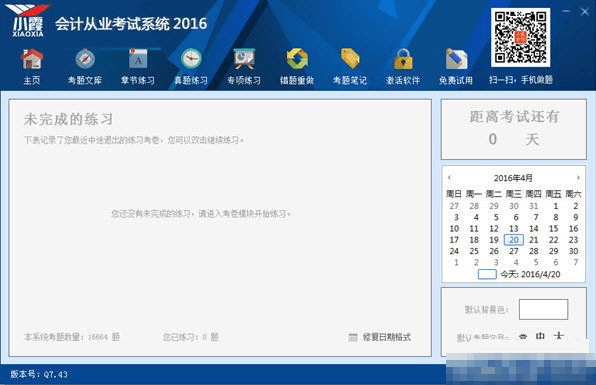Select April 1 in calendar

point(556,206)
